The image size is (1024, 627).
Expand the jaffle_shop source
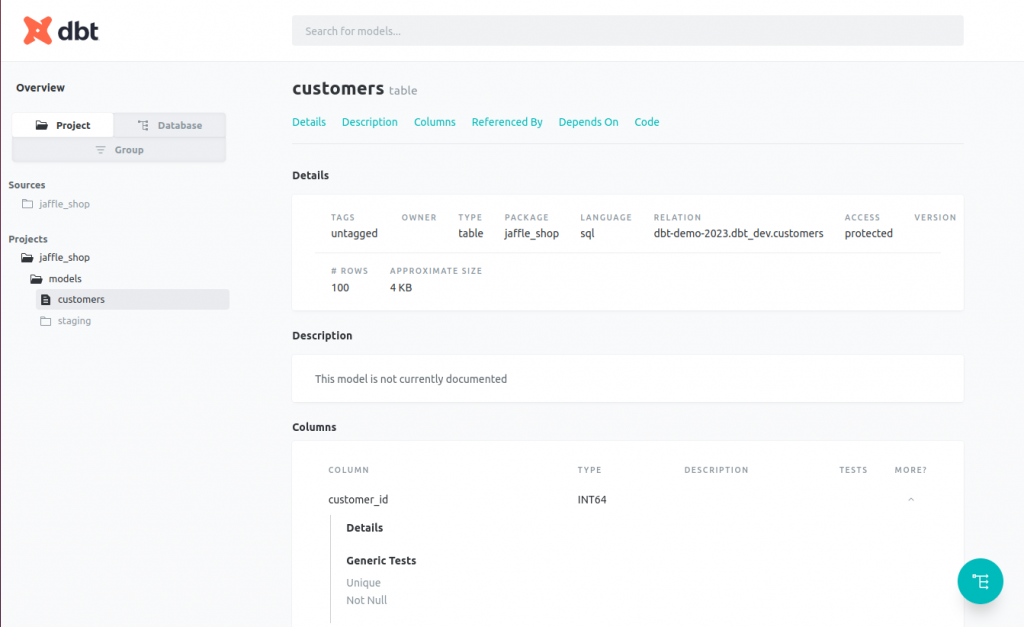[64, 204]
